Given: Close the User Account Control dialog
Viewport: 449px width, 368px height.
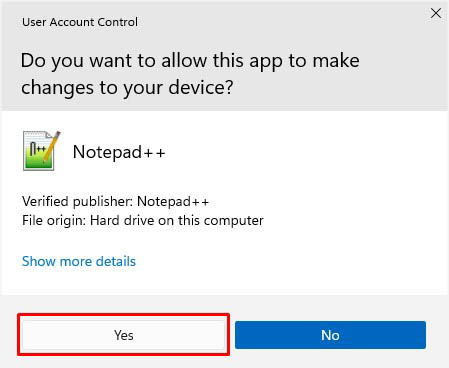Looking at the screenshot, I should tap(436, 13).
